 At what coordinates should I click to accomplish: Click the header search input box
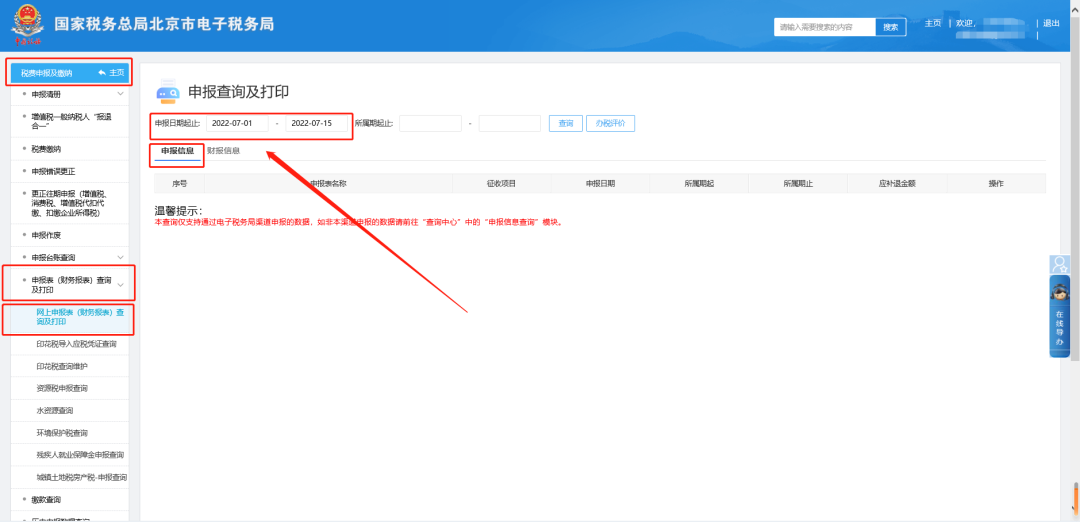[824, 27]
